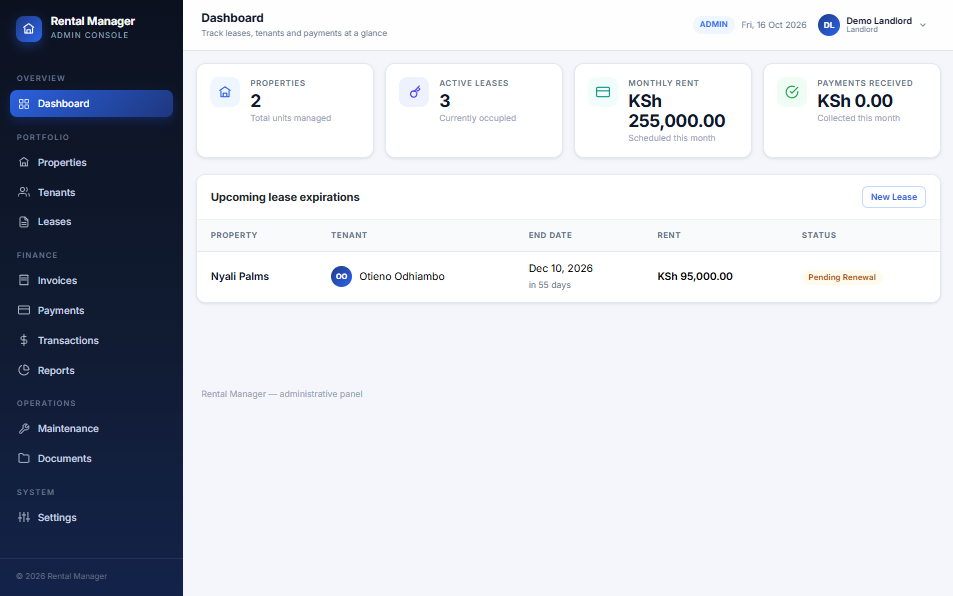Click the STATUS column header

coord(819,235)
